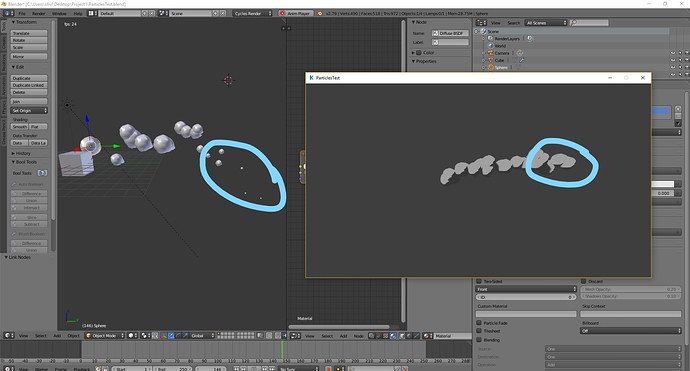The width and height of the screenshot is (690, 371).
Task: Click the timeline record red button icon
Action: tap(328, 368)
